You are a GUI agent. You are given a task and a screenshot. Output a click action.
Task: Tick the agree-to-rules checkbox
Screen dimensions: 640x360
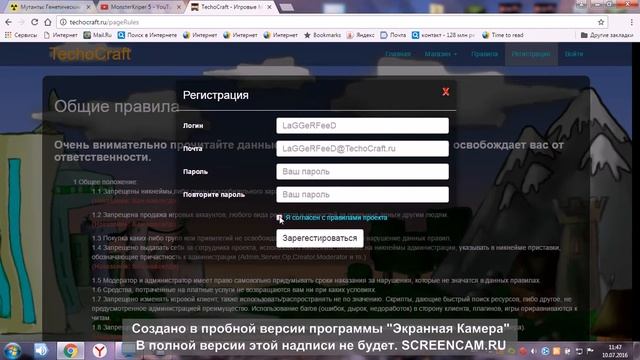coord(279,218)
